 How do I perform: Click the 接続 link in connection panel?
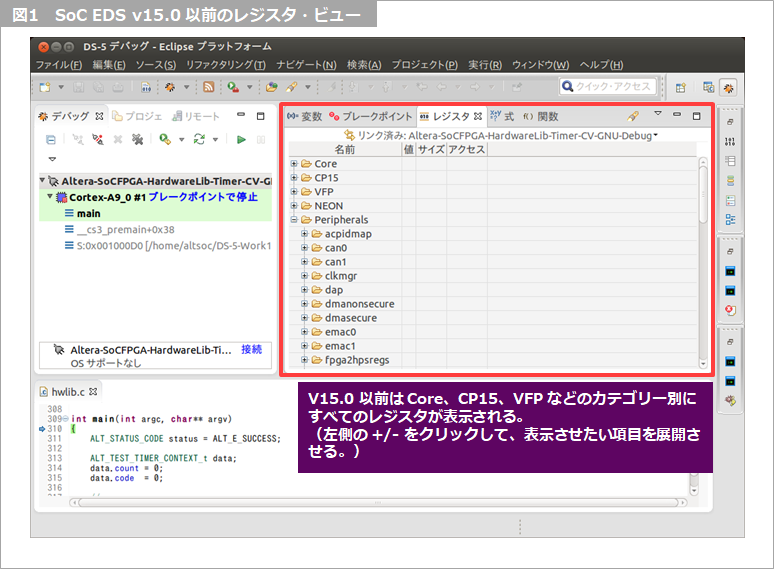pyautogui.click(x=251, y=349)
